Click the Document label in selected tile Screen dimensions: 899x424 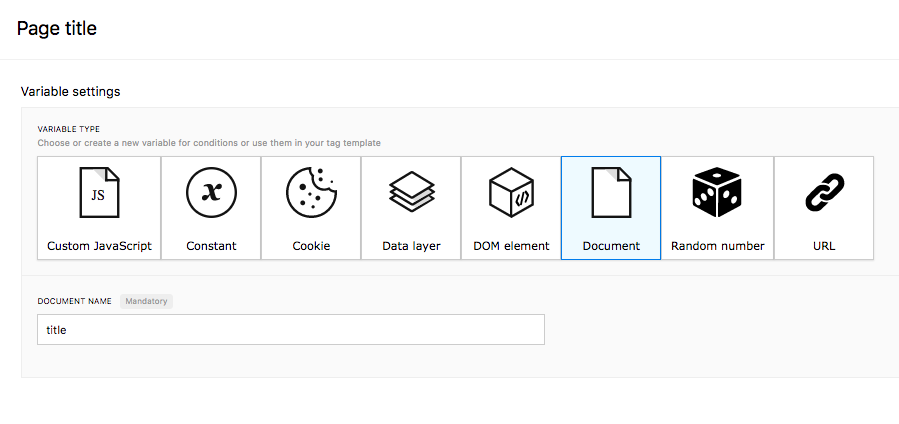tap(611, 246)
